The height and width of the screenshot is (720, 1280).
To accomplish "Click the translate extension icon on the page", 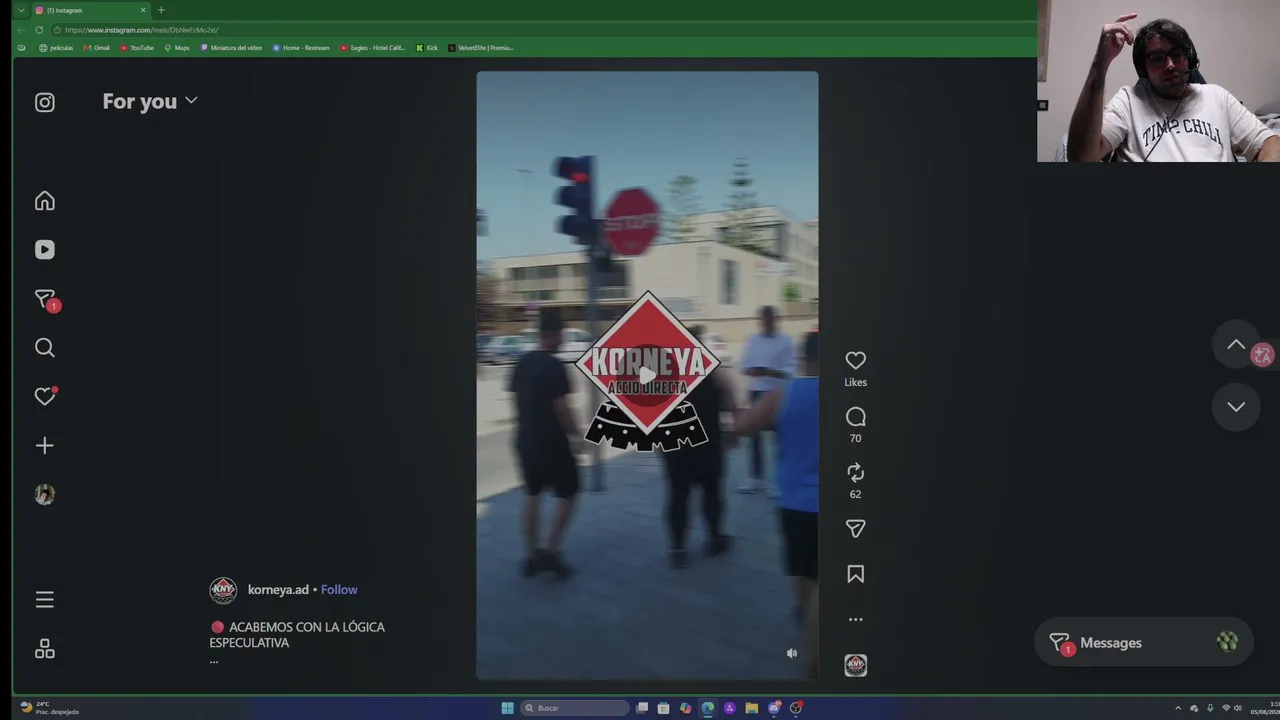I will tap(1263, 356).
